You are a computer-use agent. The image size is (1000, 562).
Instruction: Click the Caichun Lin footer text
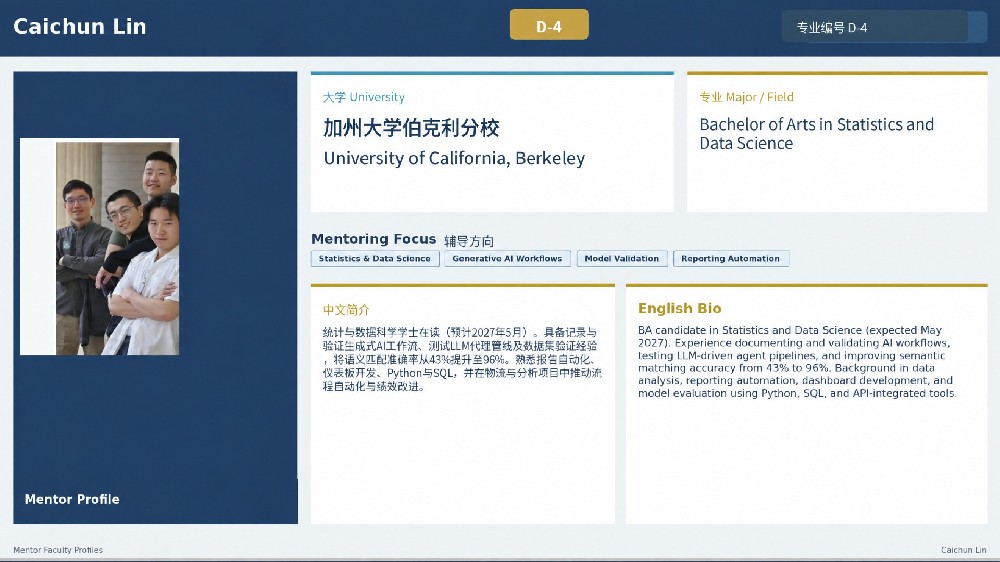(963, 550)
